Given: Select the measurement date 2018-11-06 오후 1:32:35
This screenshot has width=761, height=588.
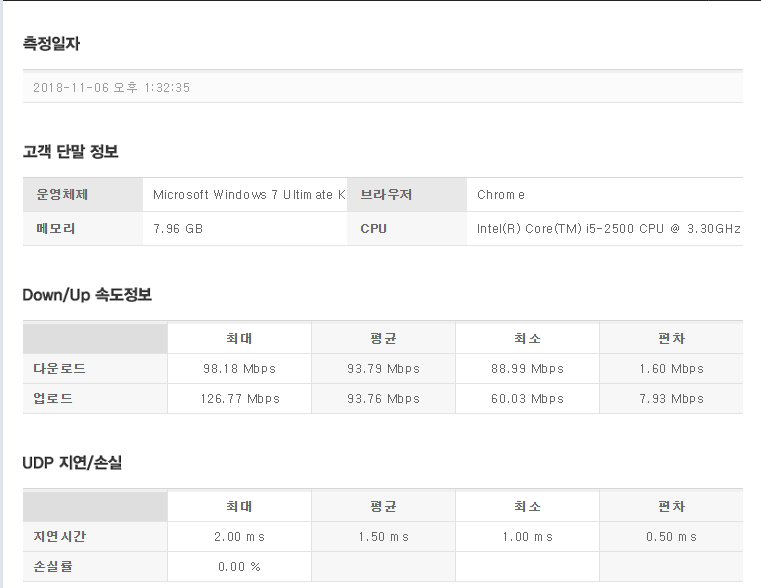Looking at the screenshot, I should click(x=111, y=88).
